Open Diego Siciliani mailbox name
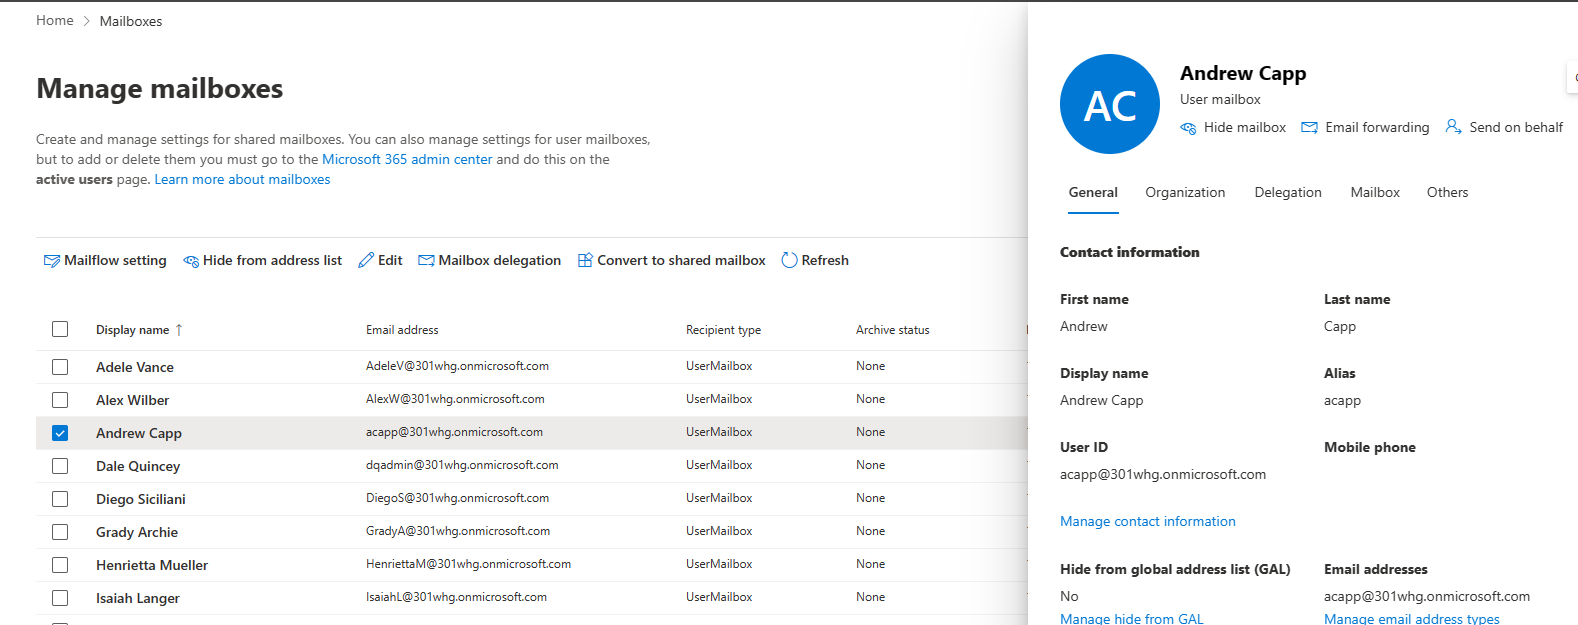 (x=141, y=499)
